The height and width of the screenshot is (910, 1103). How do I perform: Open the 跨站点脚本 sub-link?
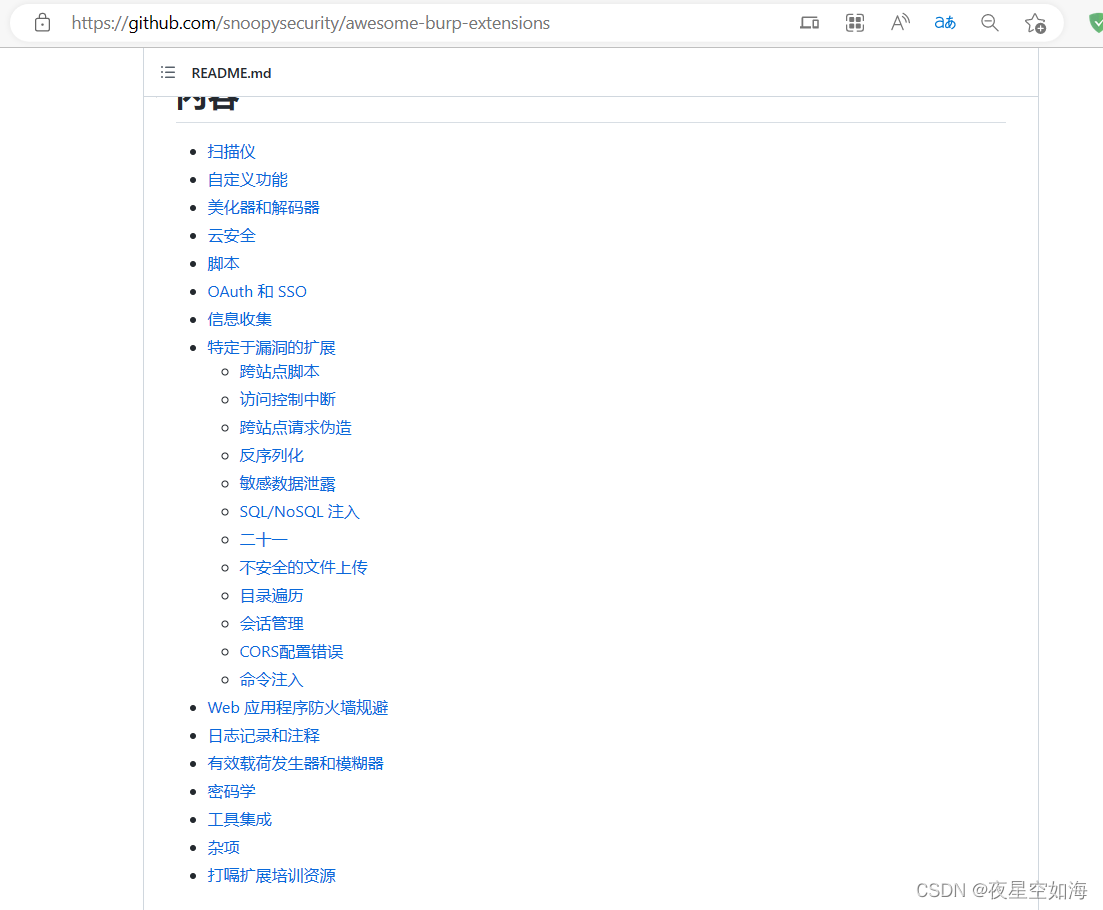pos(279,371)
